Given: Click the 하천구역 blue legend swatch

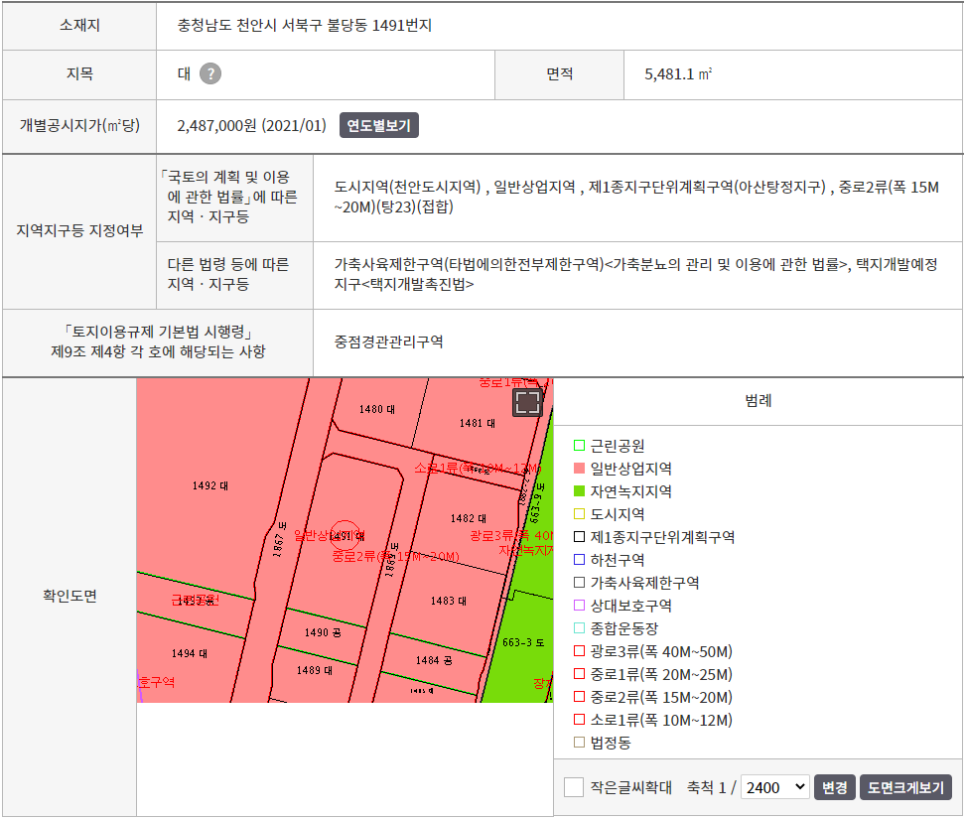Looking at the screenshot, I should (x=579, y=560).
